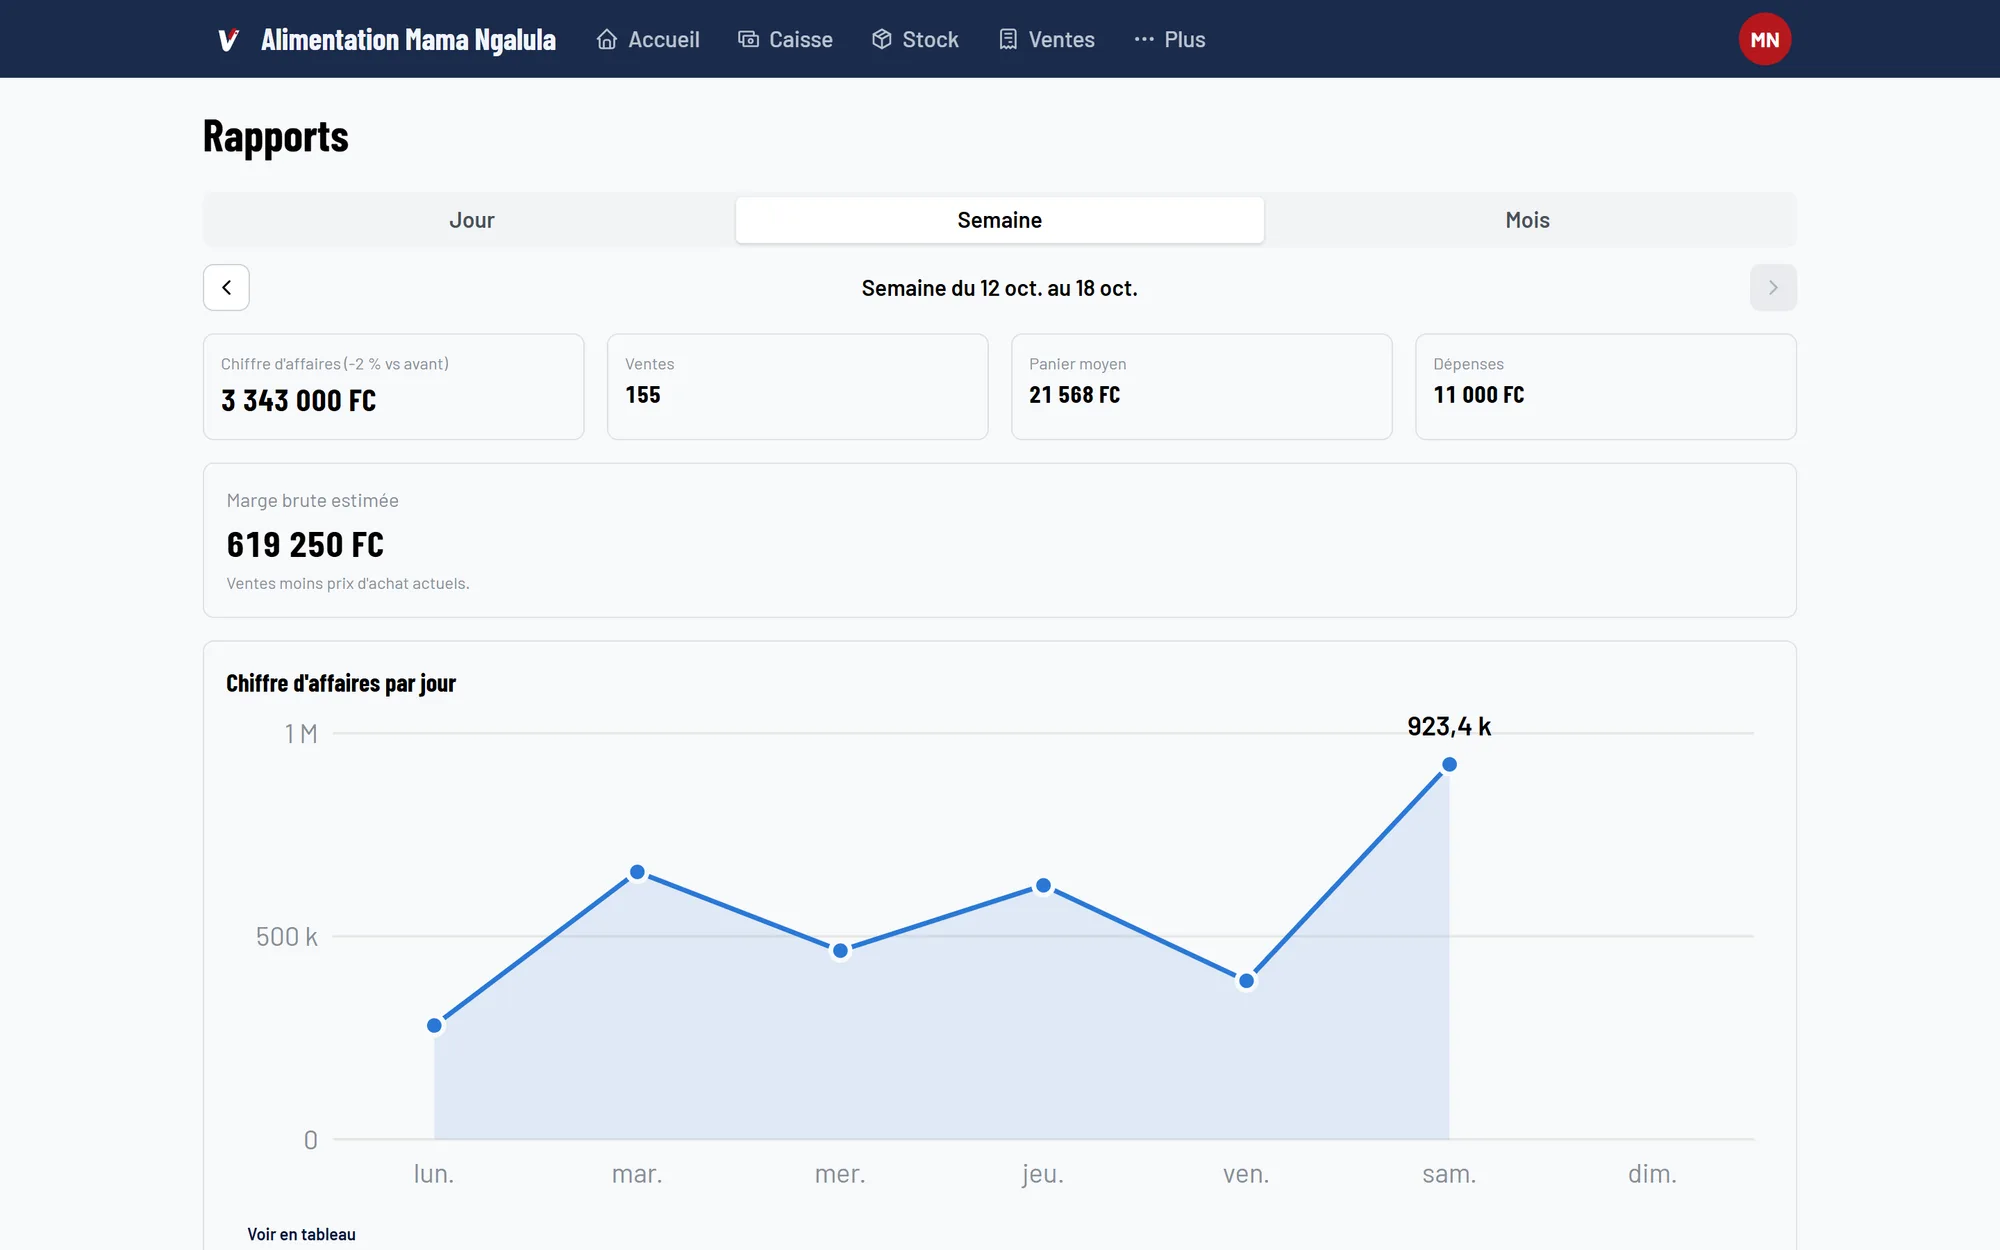Select the mercredi chart data point
Image resolution: width=2000 pixels, height=1250 pixels.
[x=840, y=951]
